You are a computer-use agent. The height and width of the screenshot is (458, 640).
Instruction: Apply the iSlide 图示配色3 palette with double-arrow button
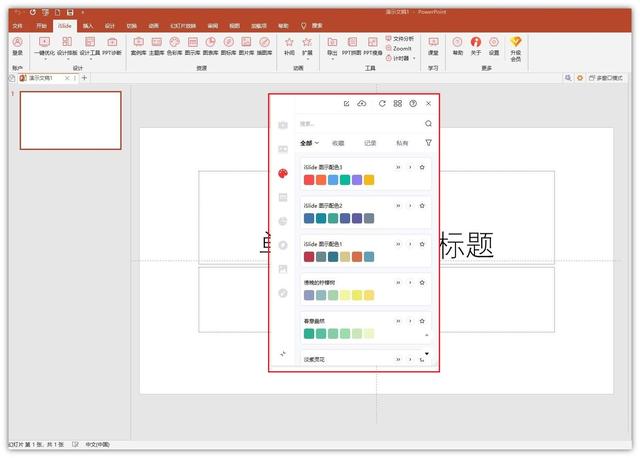click(x=398, y=167)
